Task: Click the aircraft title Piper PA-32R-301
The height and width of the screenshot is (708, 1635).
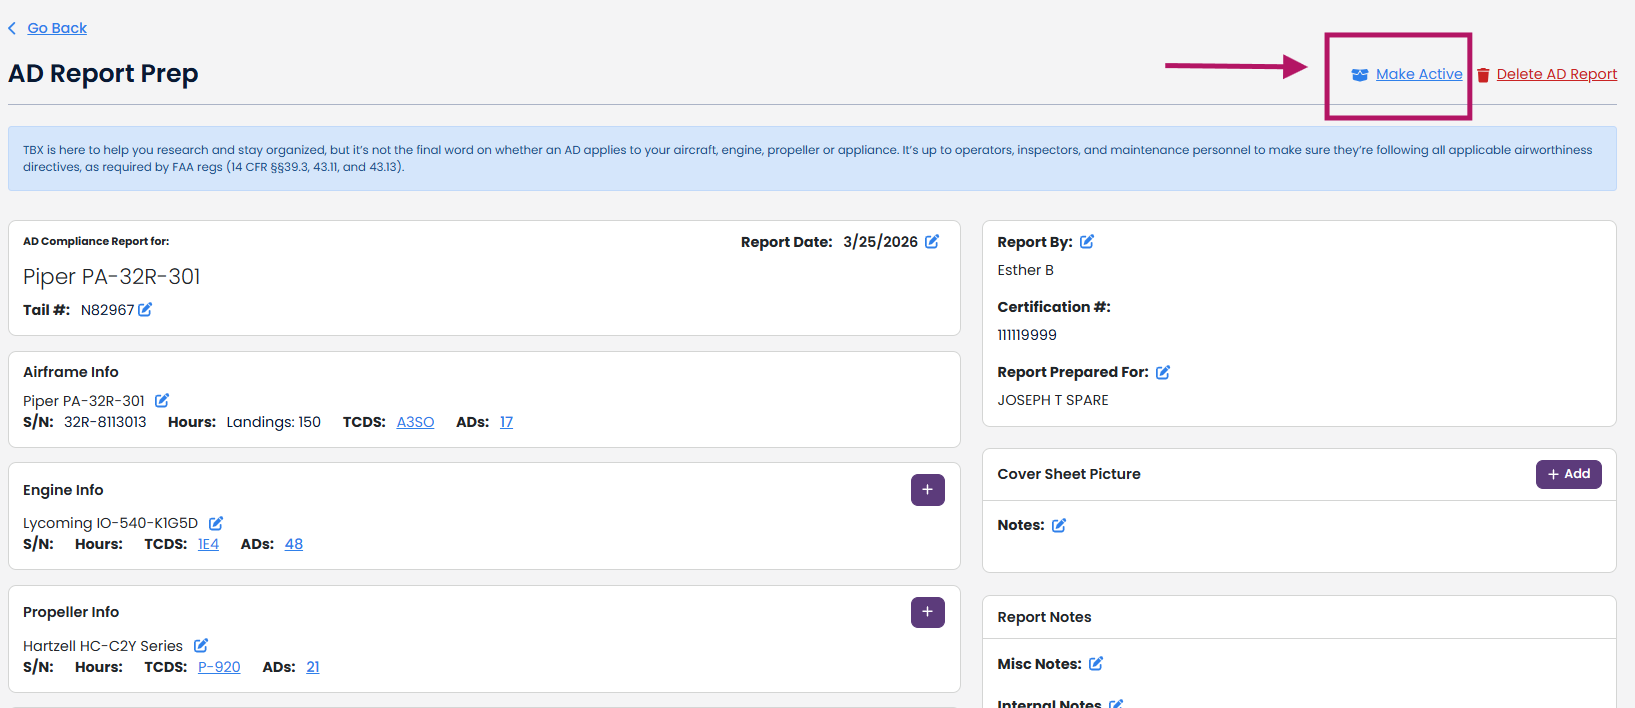Action: point(112,277)
